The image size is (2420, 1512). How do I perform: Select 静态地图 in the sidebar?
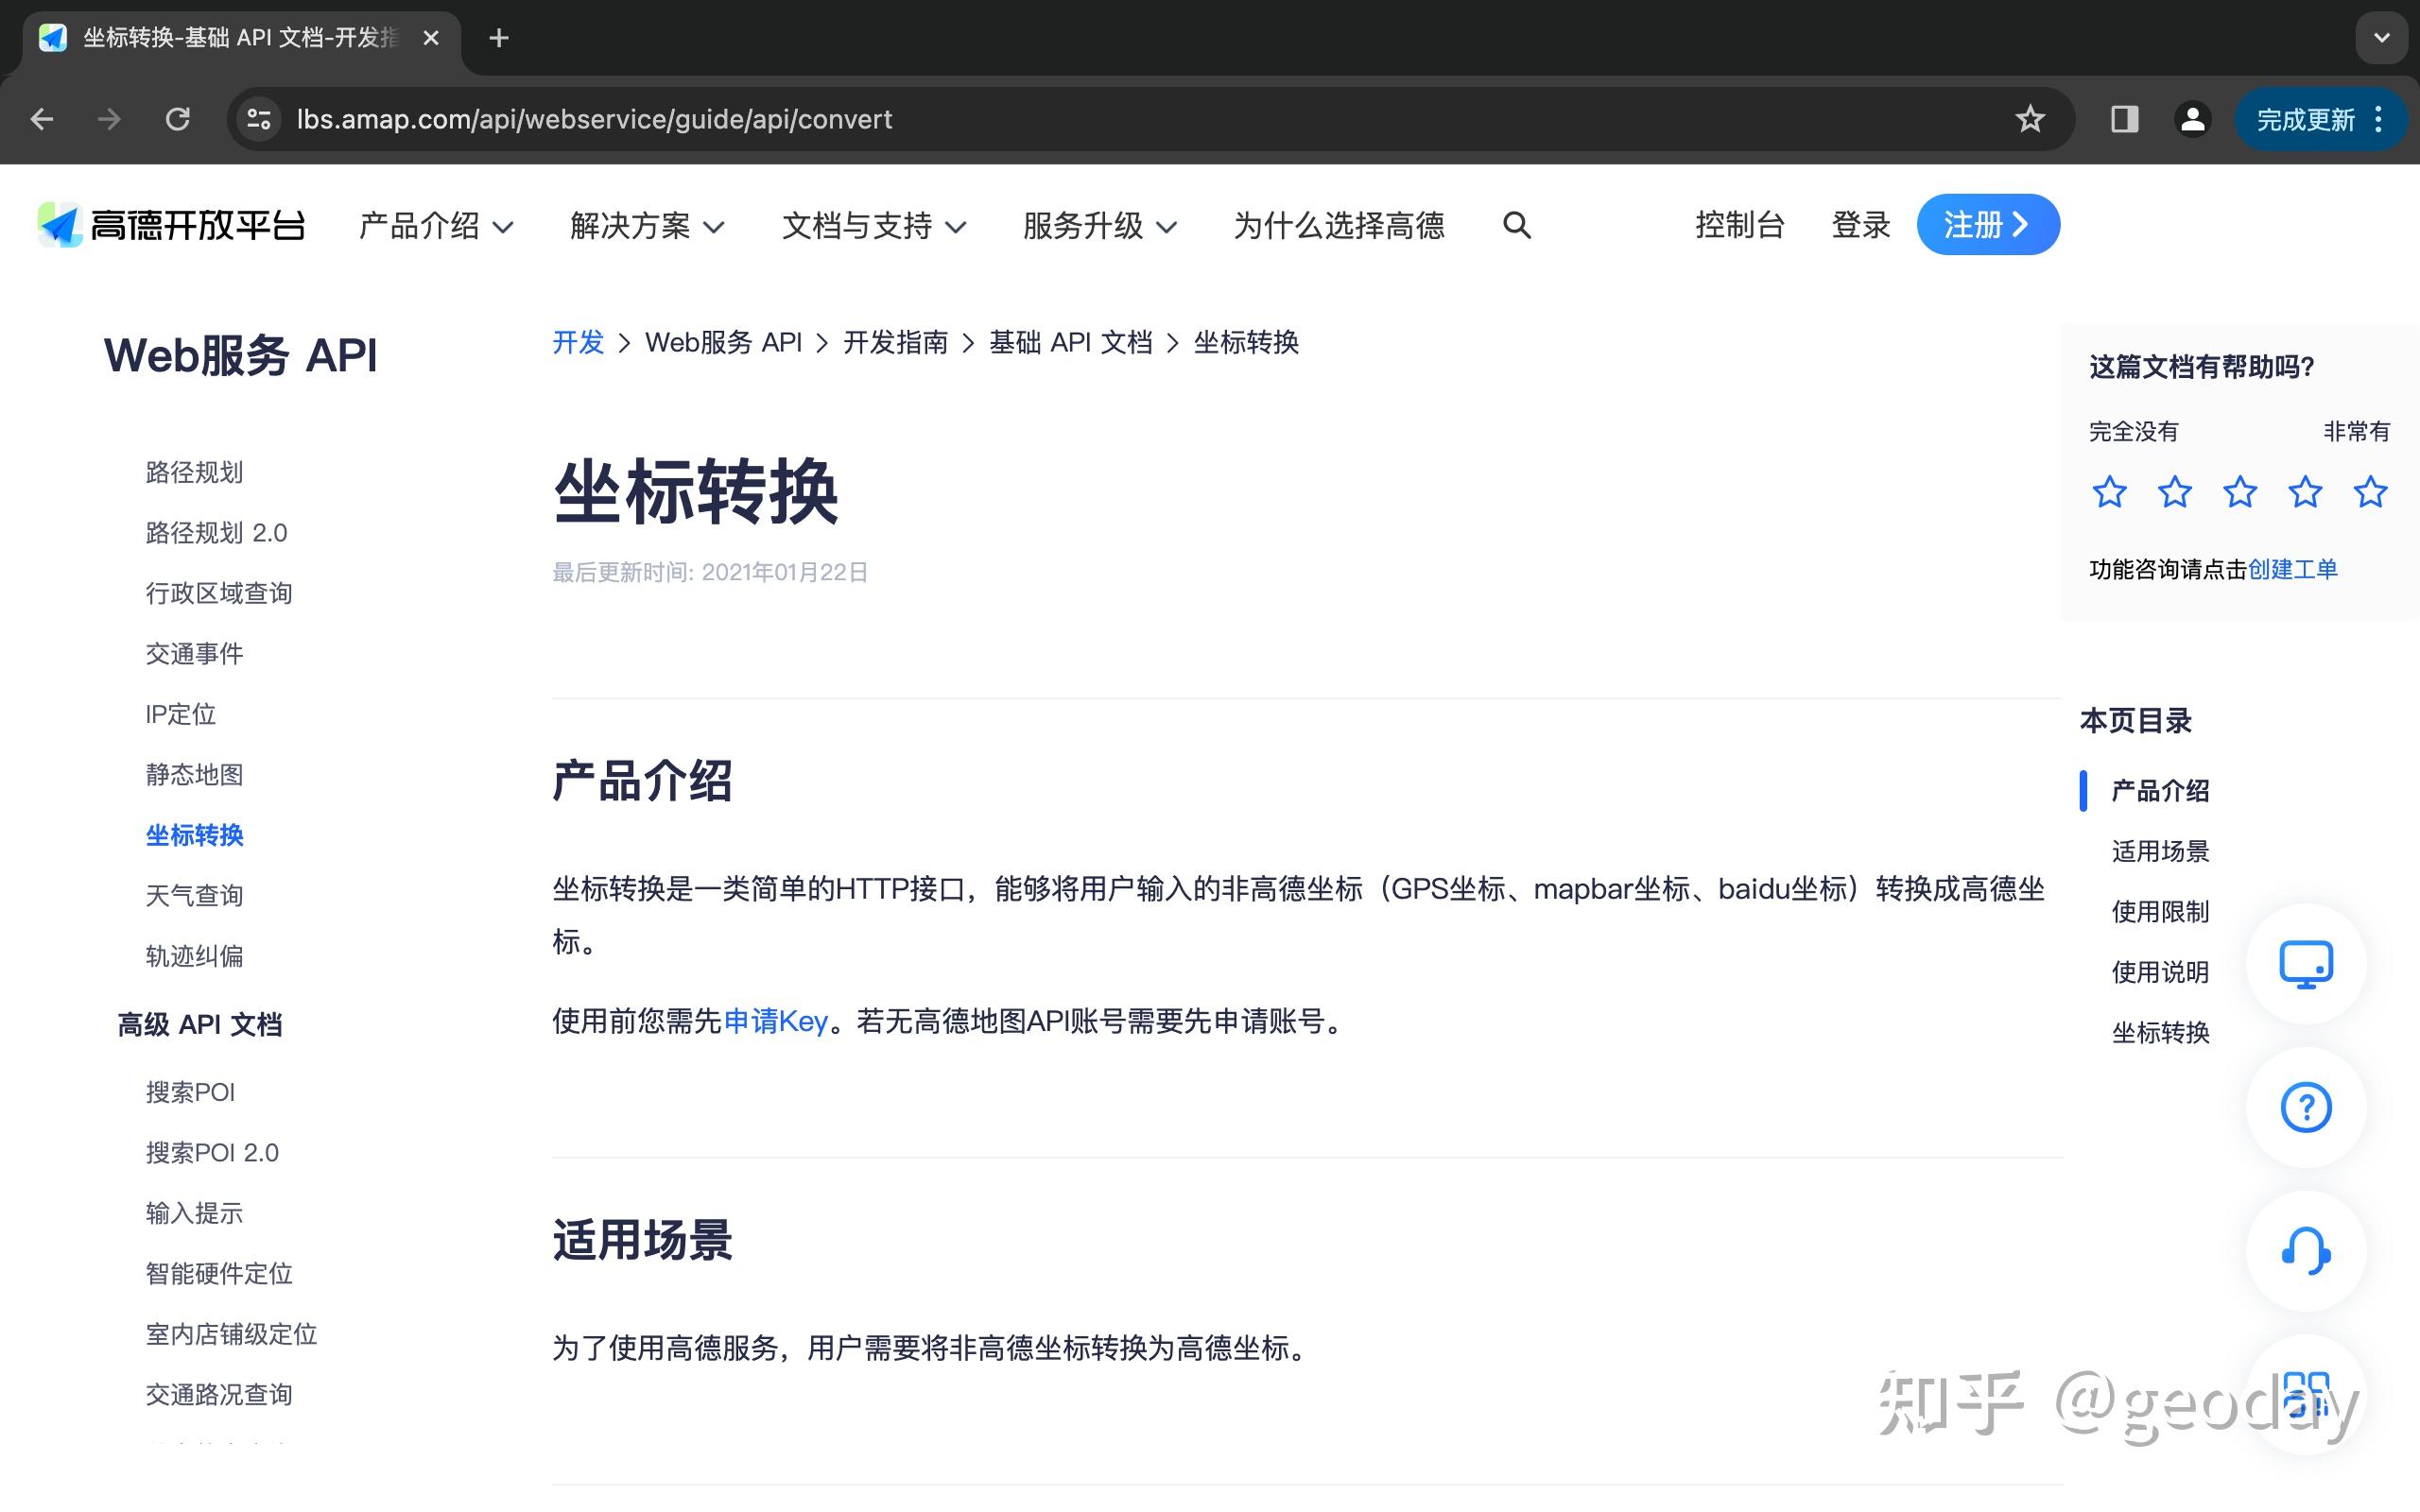194,775
